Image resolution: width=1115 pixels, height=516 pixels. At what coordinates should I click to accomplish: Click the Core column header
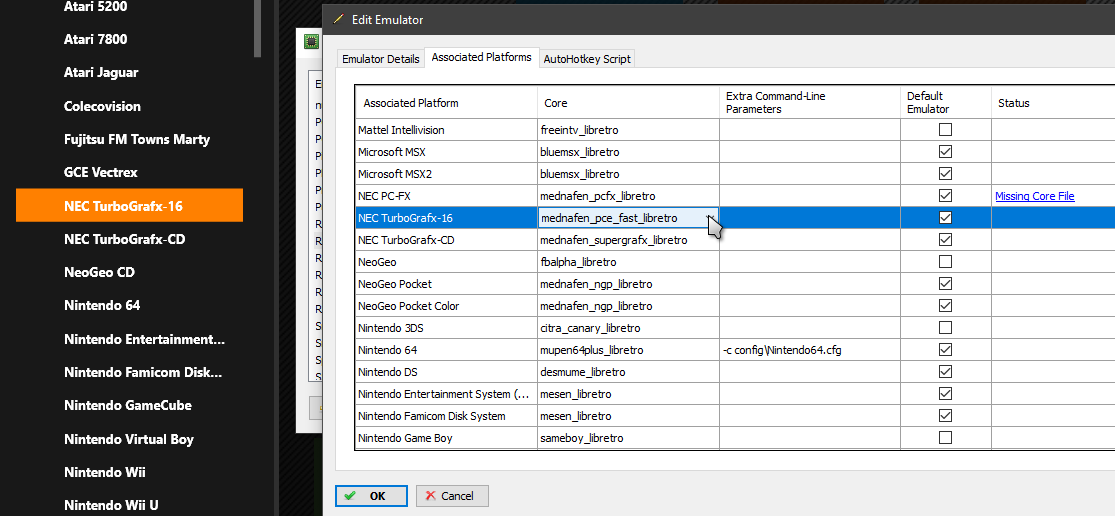pos(629,103)
